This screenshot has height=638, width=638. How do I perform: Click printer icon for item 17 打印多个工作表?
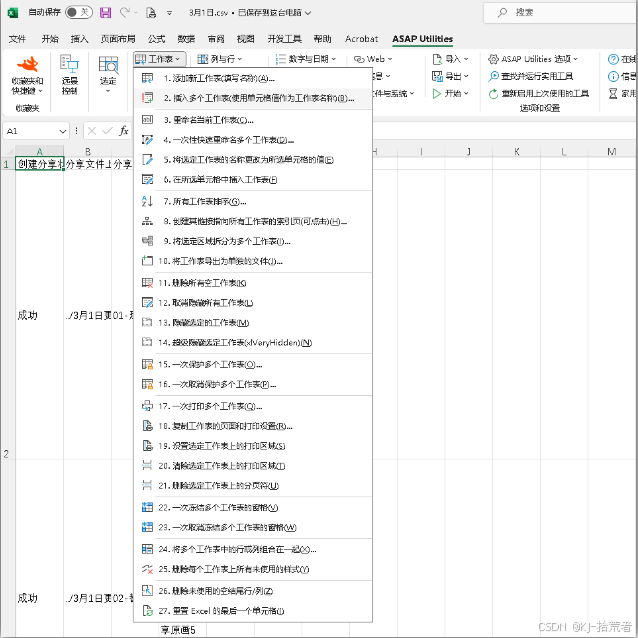tap(147, 406)
